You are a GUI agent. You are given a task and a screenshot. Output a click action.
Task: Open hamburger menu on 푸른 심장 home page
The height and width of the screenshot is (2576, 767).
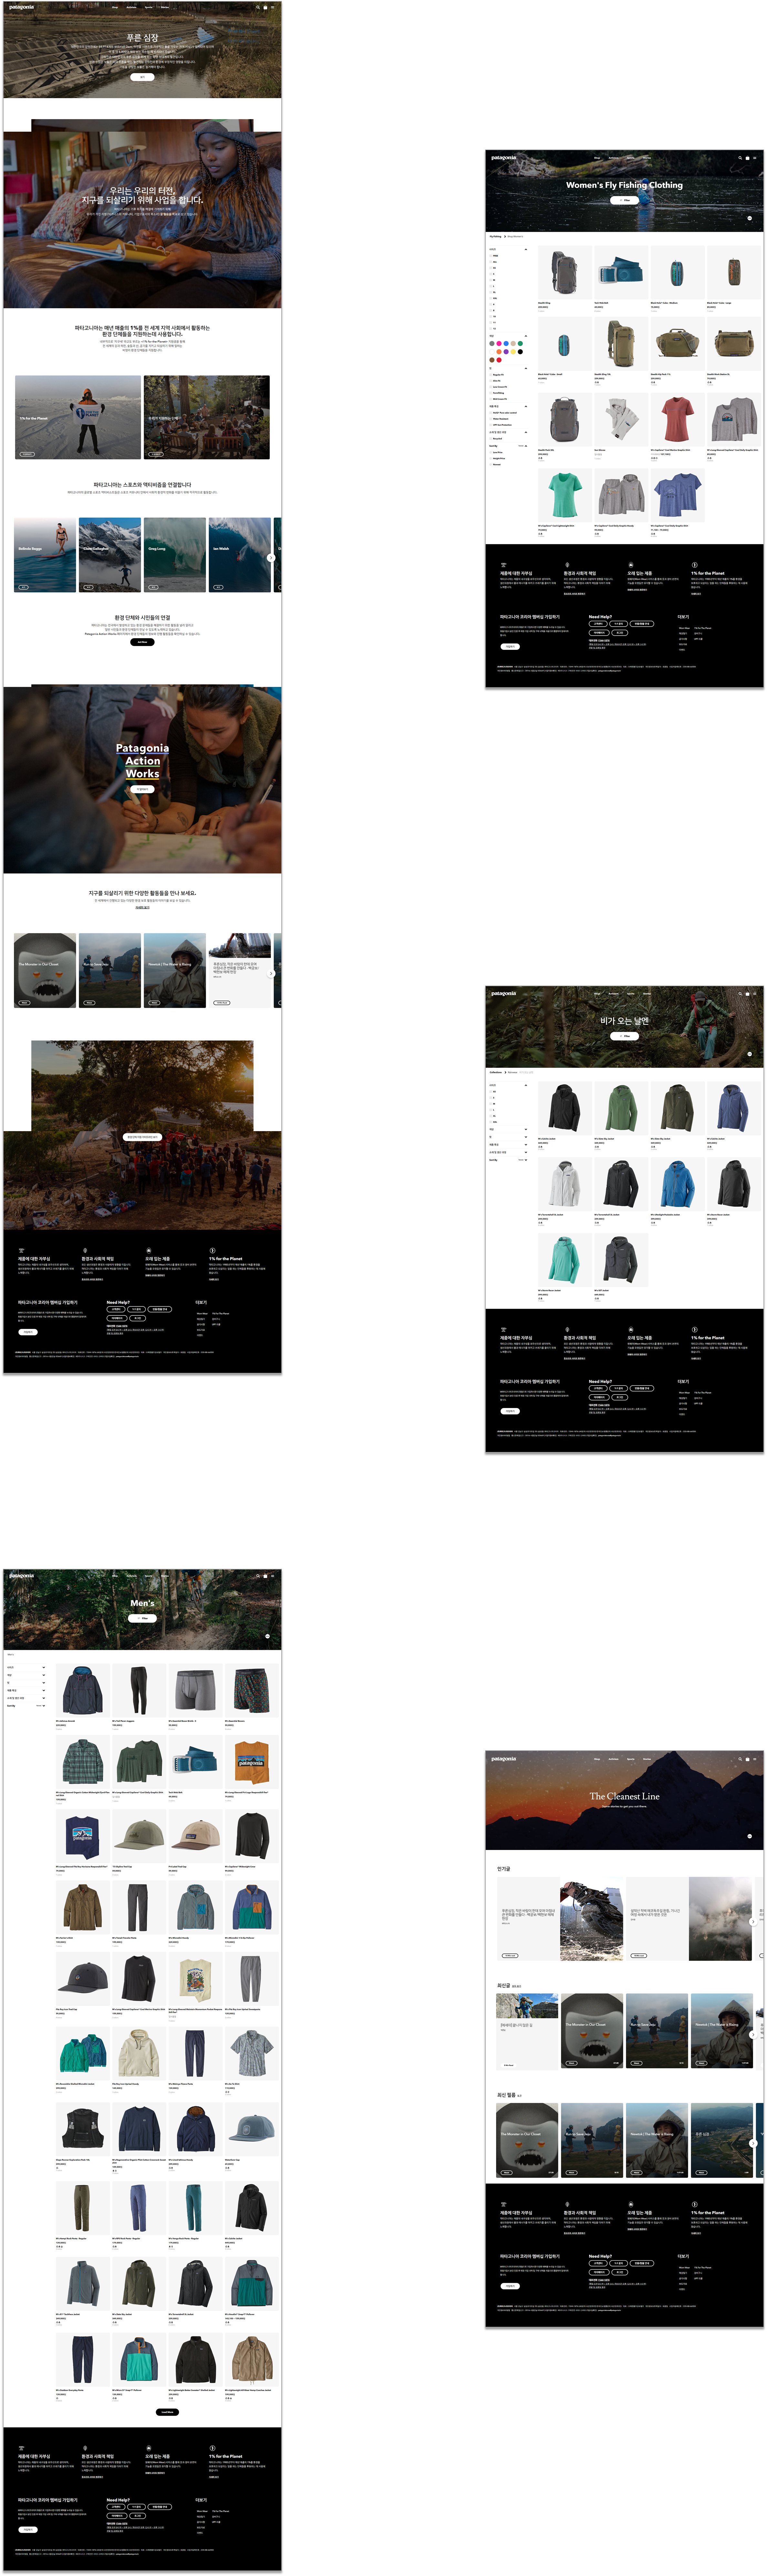[273, 7]
